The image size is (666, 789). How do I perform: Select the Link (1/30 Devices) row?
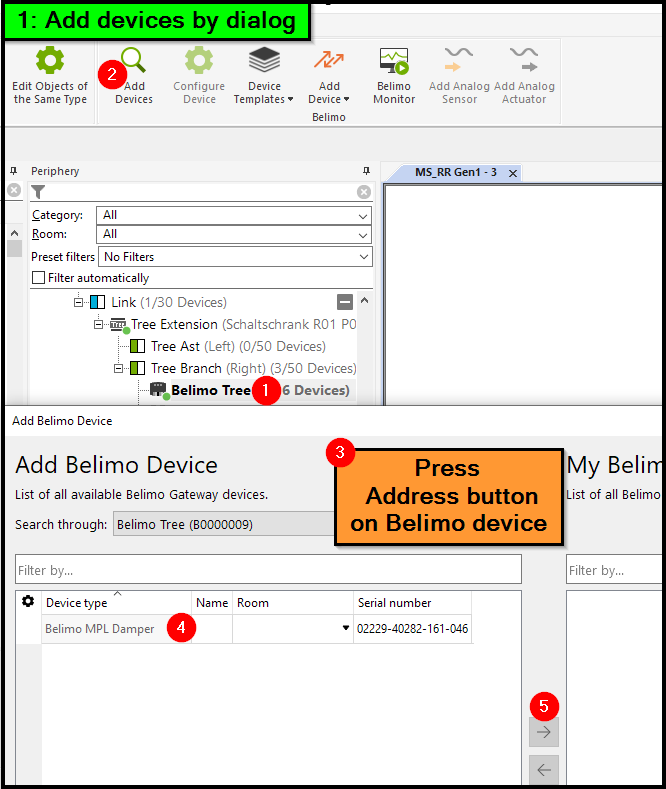(158, 302)
